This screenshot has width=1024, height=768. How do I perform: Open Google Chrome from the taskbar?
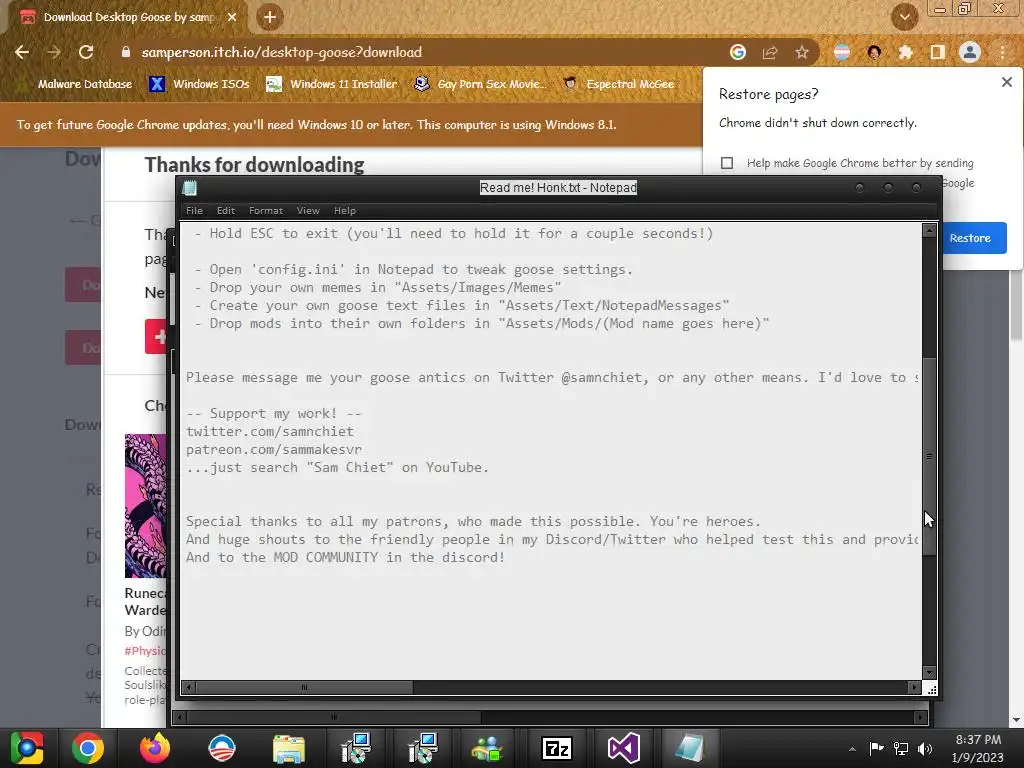88,748
